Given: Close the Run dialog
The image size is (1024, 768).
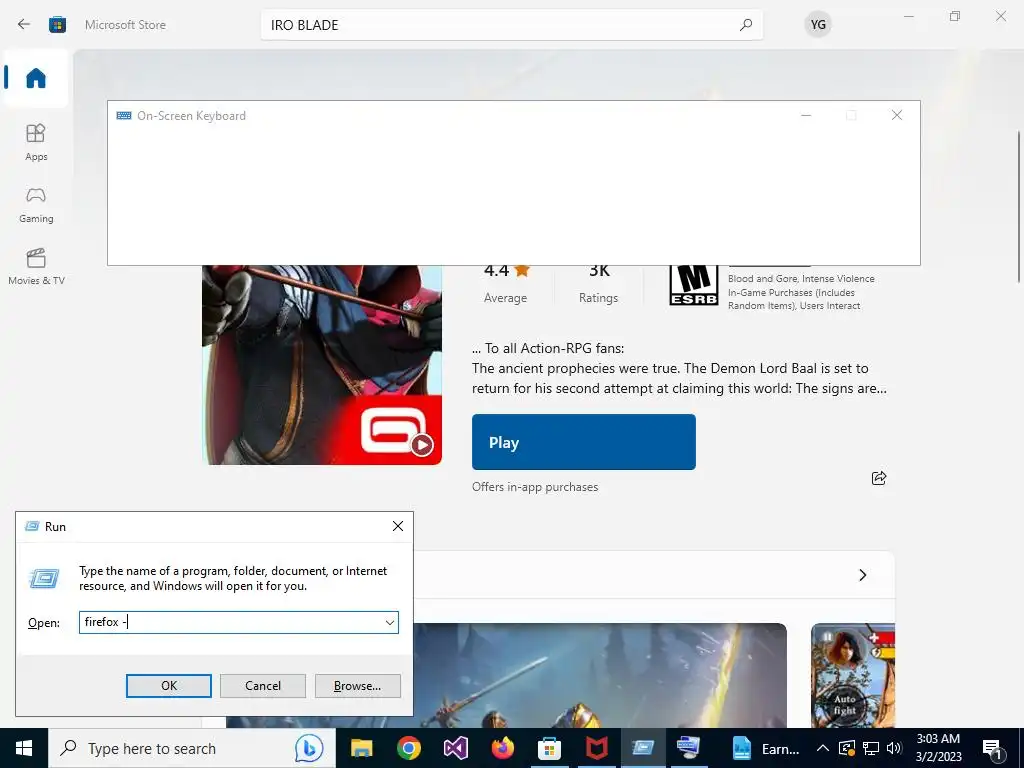Looking at the screenshot, I should click(398, 526).
